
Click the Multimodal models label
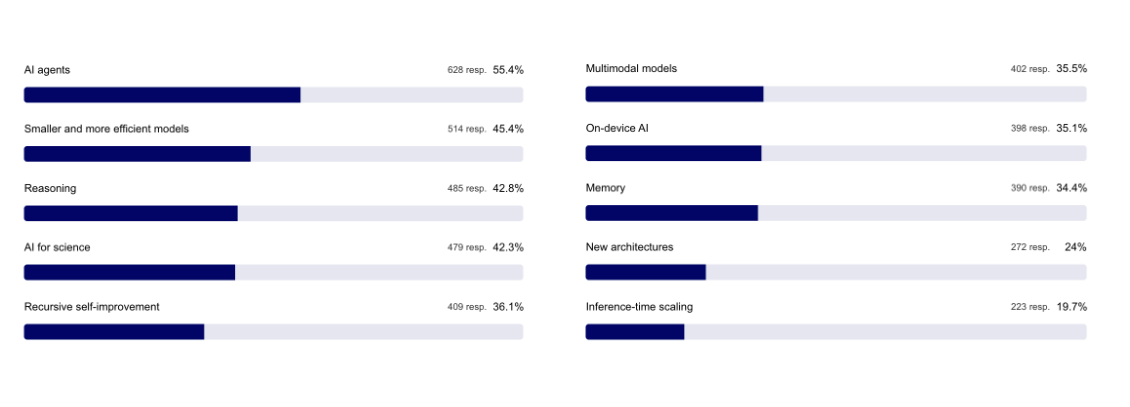pos(631,69)
